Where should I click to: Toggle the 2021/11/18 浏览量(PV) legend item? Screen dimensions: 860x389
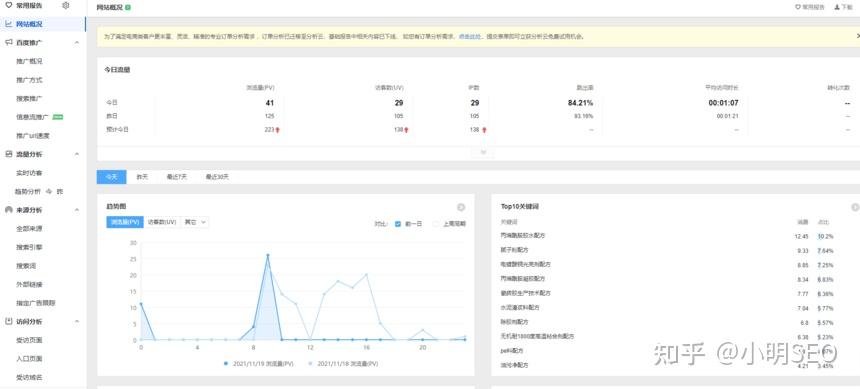(x=343, y=363)
